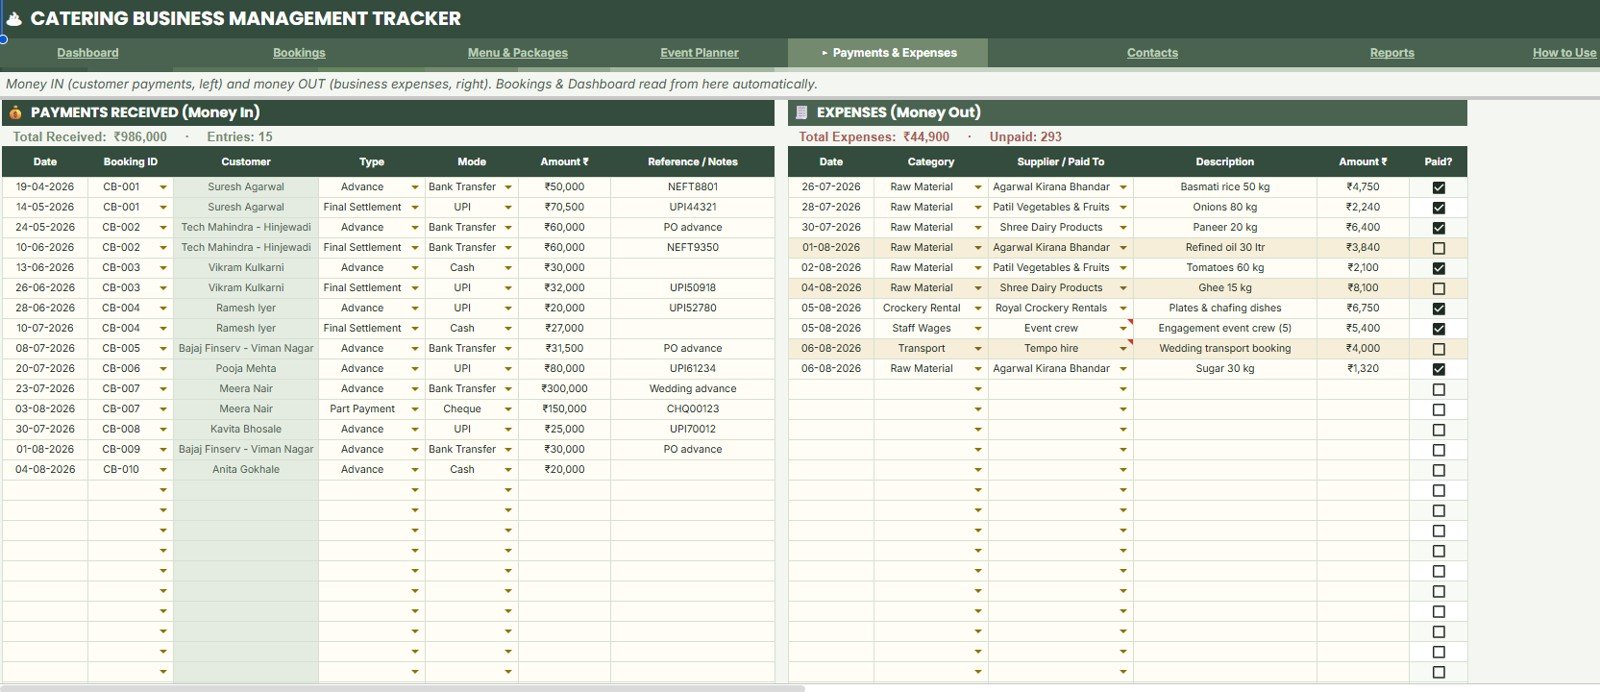Screen dimensions: 1600x692
Task: Select the Payments Date column header
Action: pyautogui.click(x=45, y=161)
